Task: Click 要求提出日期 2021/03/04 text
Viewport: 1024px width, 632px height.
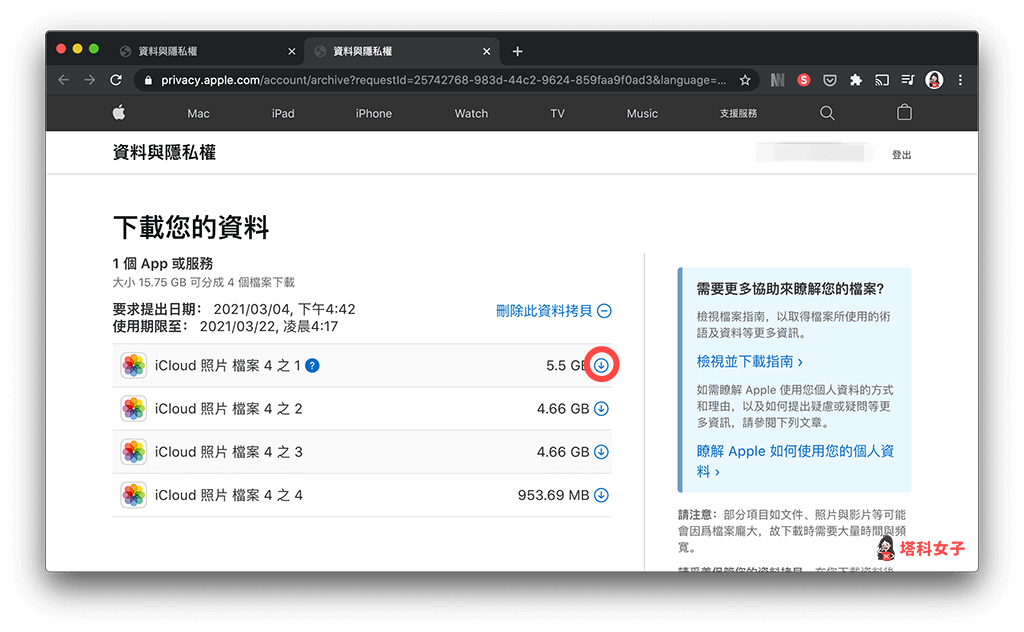Action: coord(234,309)
